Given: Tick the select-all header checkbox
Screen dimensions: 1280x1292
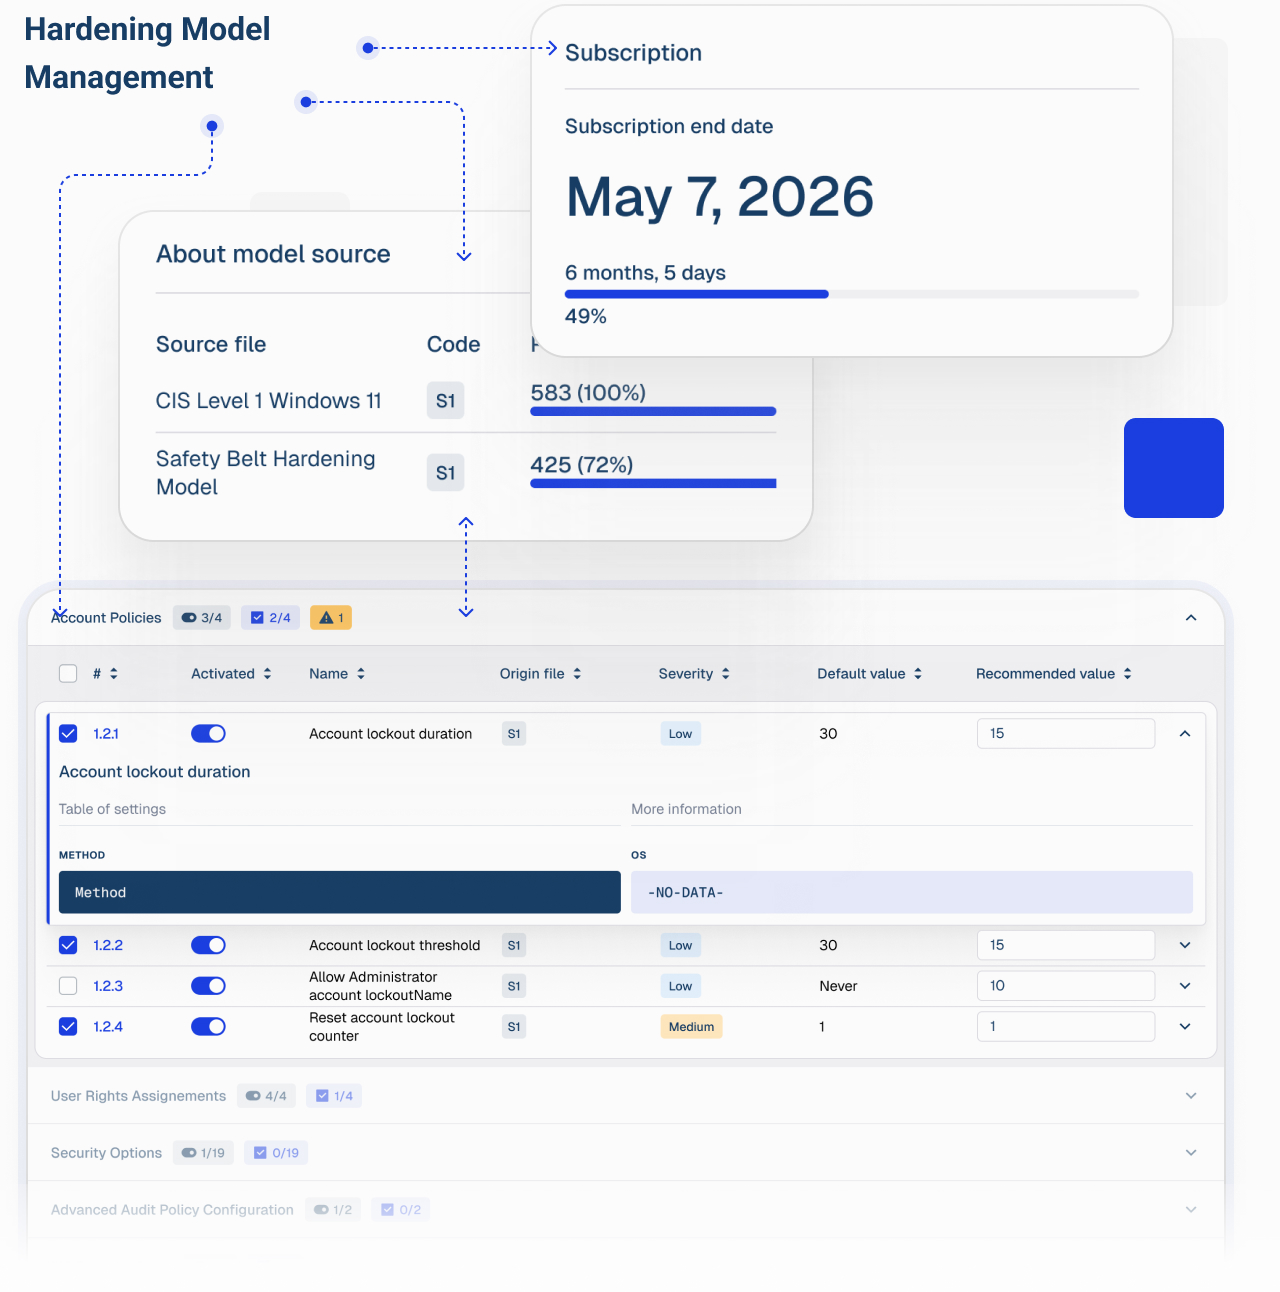Looking at the screenshot, I should pyautogui.click(x=68, y=674).
